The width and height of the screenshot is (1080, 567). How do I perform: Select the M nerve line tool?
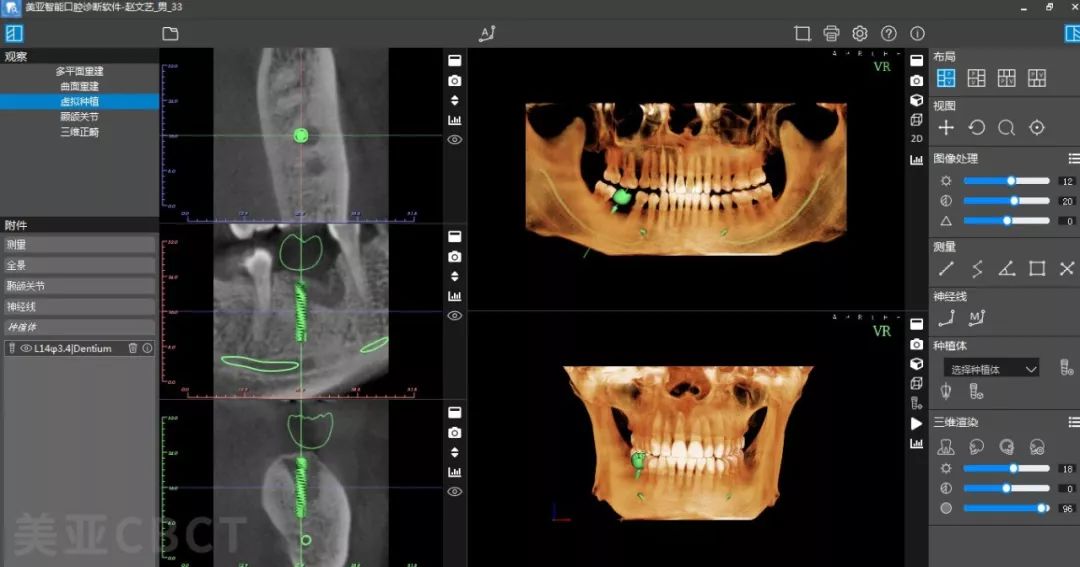pyautogui.click(x=977, y=318)
